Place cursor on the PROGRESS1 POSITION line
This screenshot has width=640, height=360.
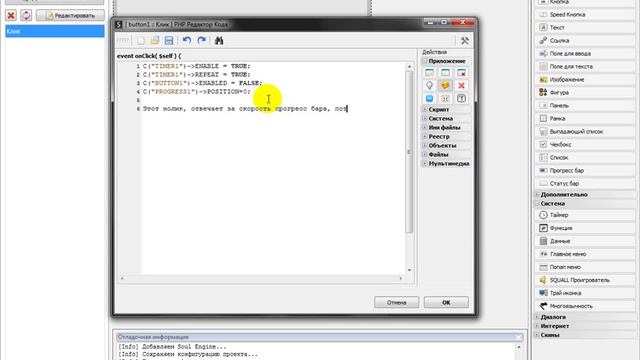pos(197,92)
